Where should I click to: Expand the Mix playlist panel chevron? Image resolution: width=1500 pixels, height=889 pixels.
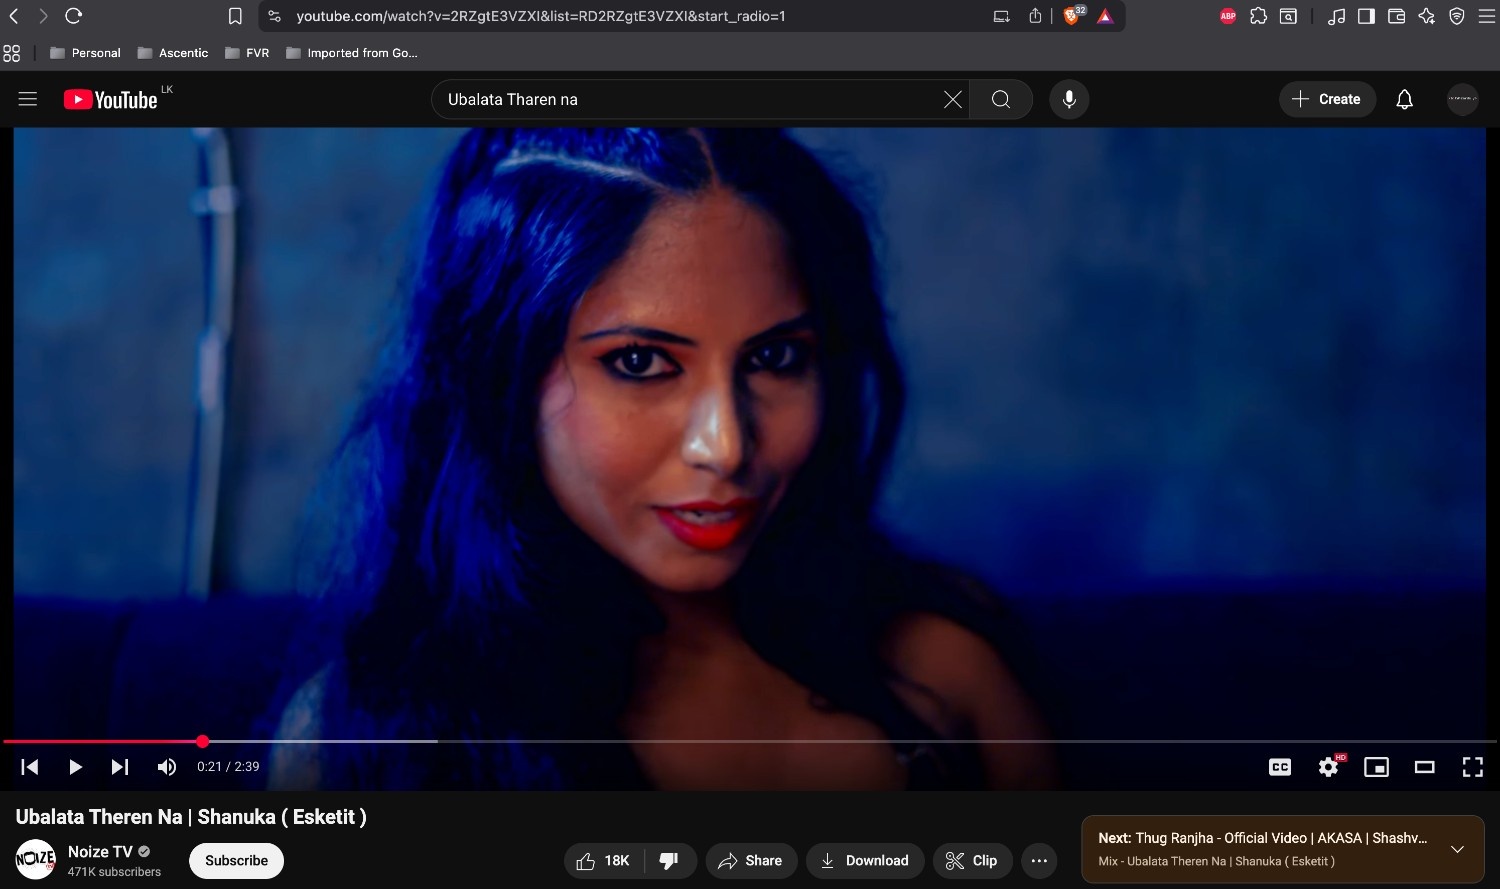click(x=1458, y=849)
